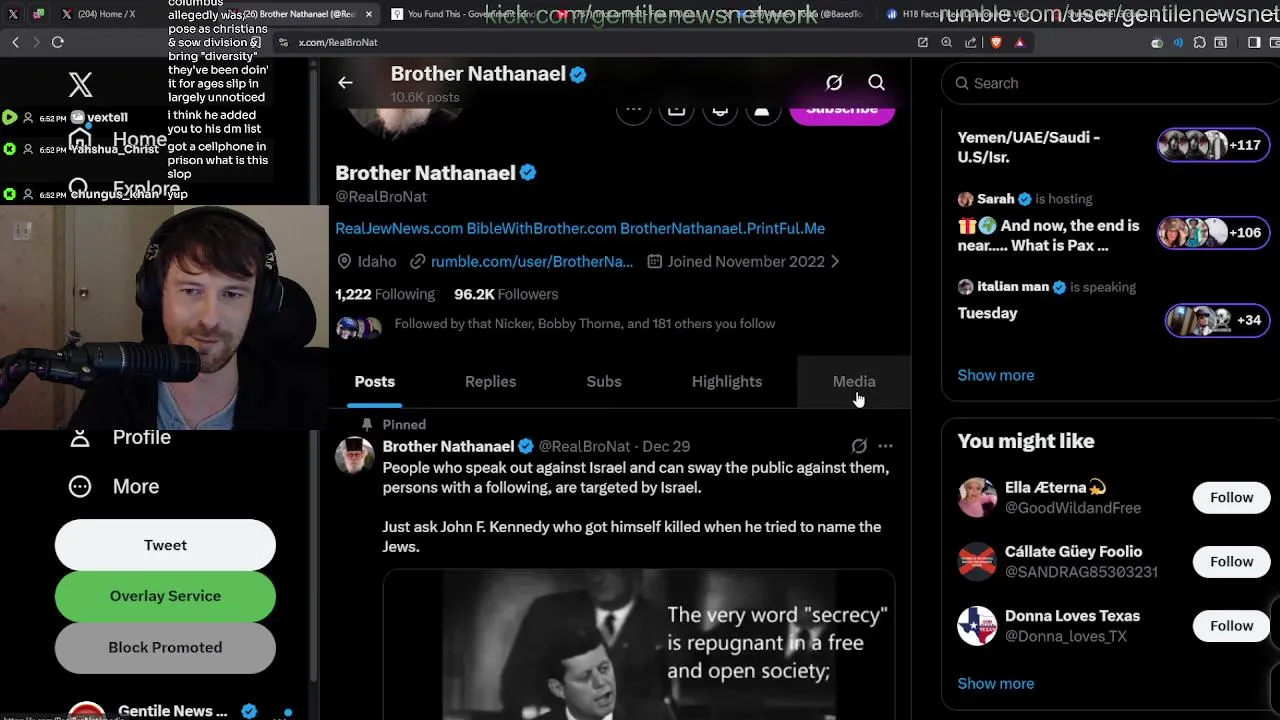Follow Ella Æterna

point(1231,497)
